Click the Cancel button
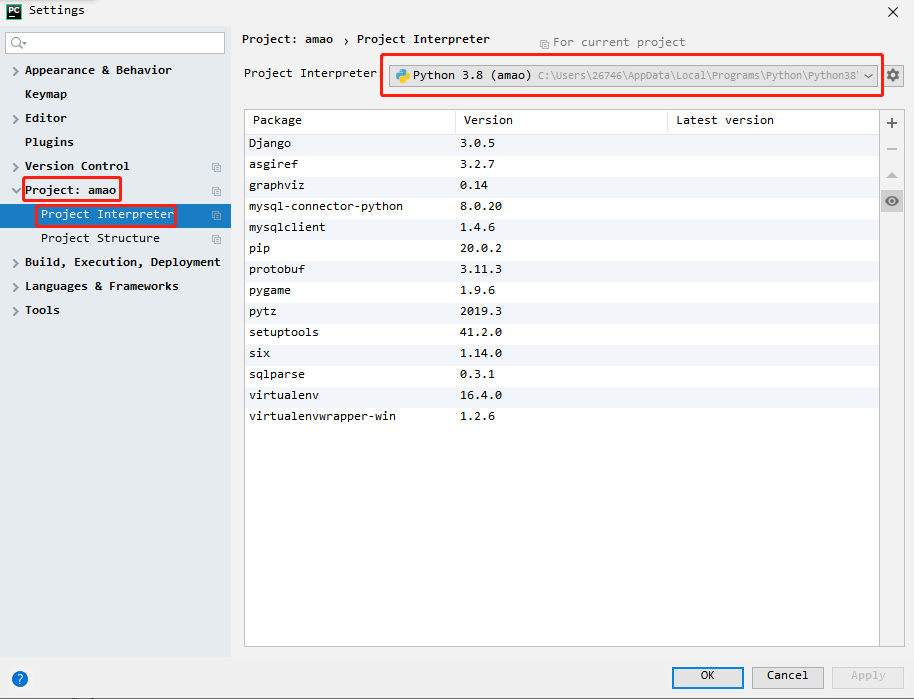This screenshot has height=699, width=914. 788,677
